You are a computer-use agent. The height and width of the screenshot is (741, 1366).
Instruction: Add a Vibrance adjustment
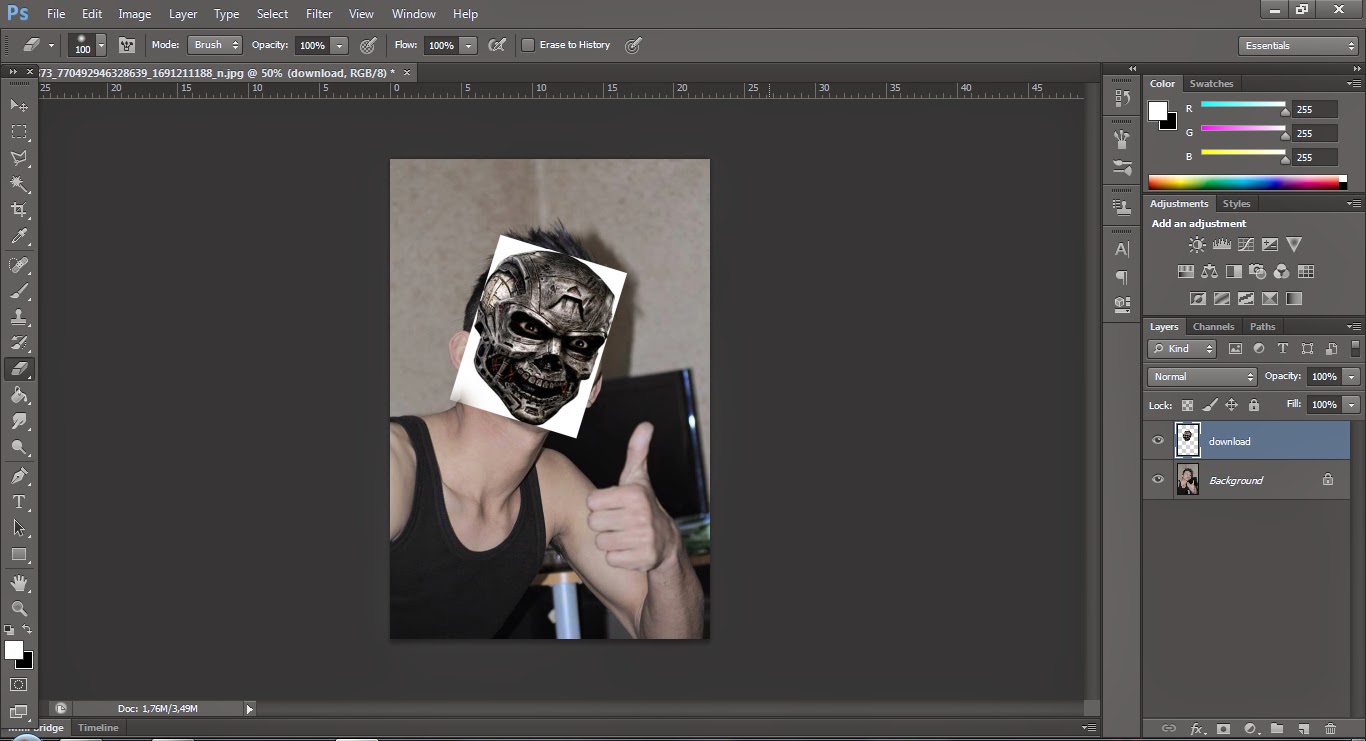[1293, 244]
